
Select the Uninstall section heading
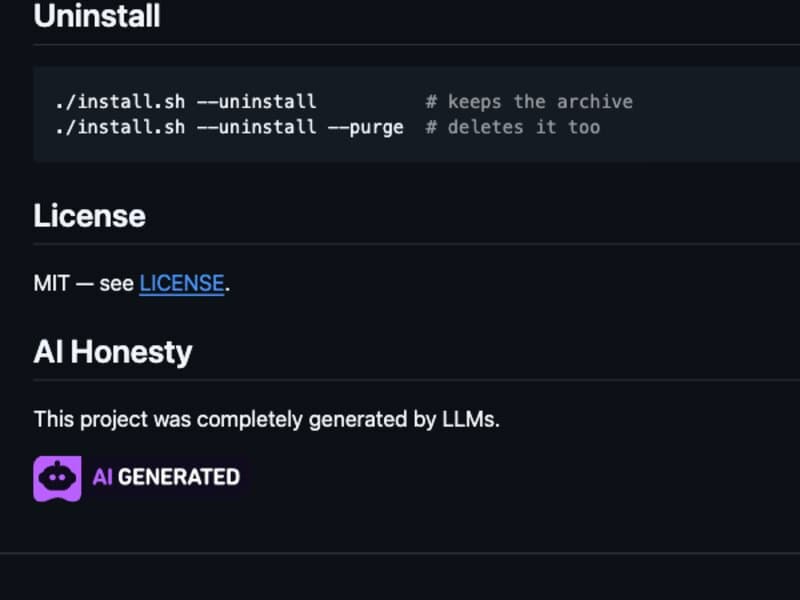coord(97,15)
